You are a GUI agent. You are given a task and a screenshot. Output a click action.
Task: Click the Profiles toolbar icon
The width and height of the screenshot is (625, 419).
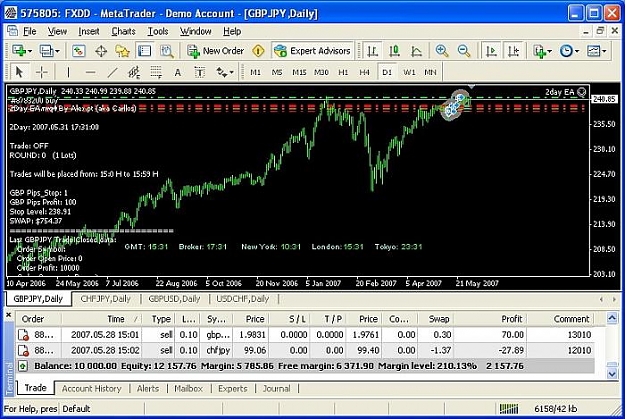(46, 51)
